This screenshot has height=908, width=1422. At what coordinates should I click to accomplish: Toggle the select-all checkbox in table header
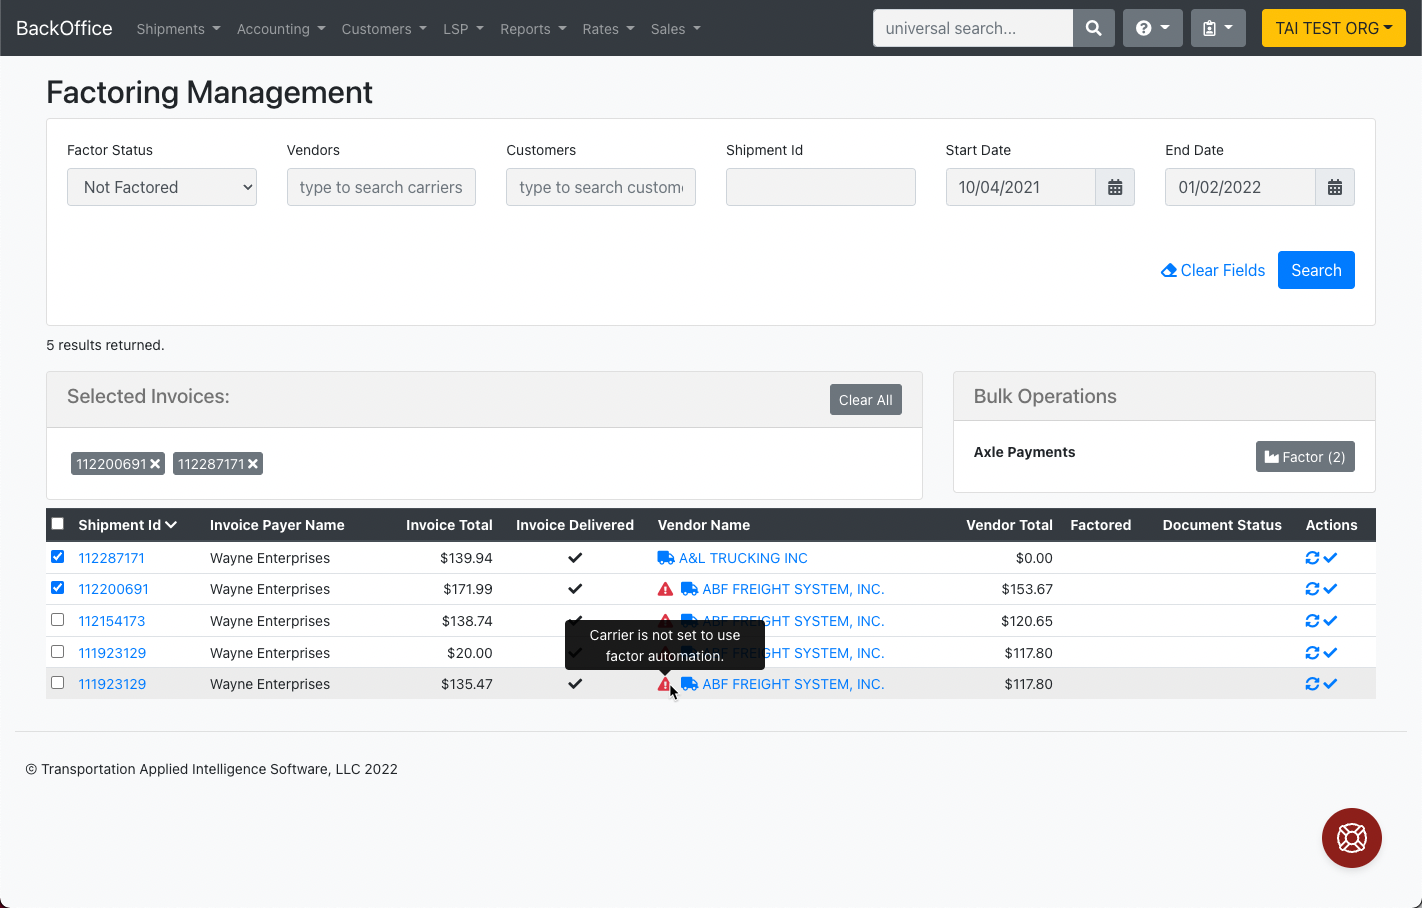click(x=57, y=523)
